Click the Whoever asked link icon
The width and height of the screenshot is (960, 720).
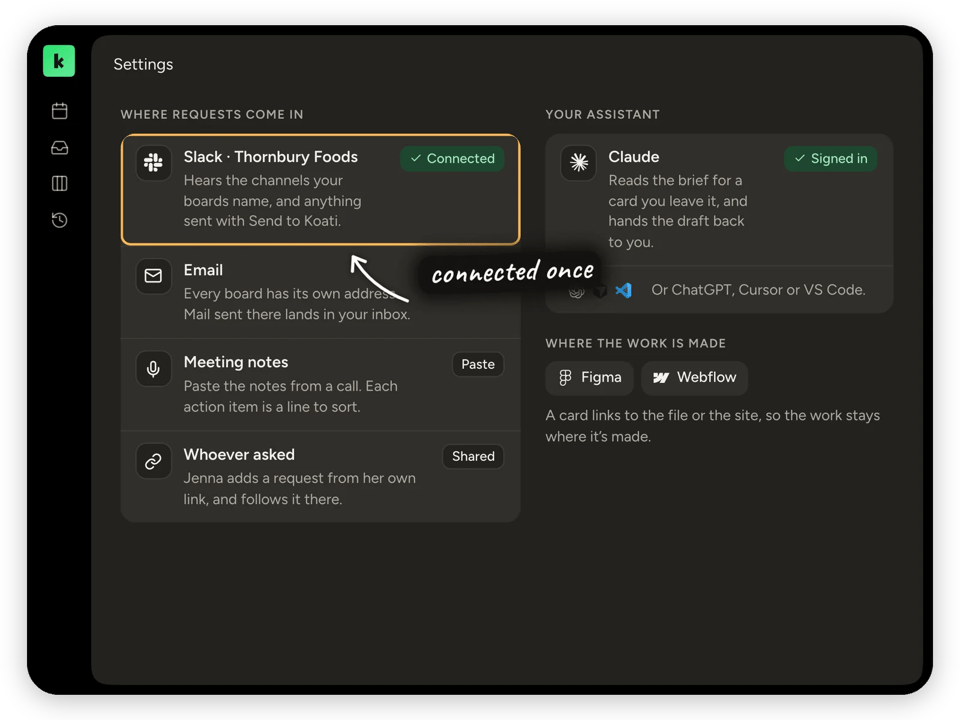coord(153,460)
